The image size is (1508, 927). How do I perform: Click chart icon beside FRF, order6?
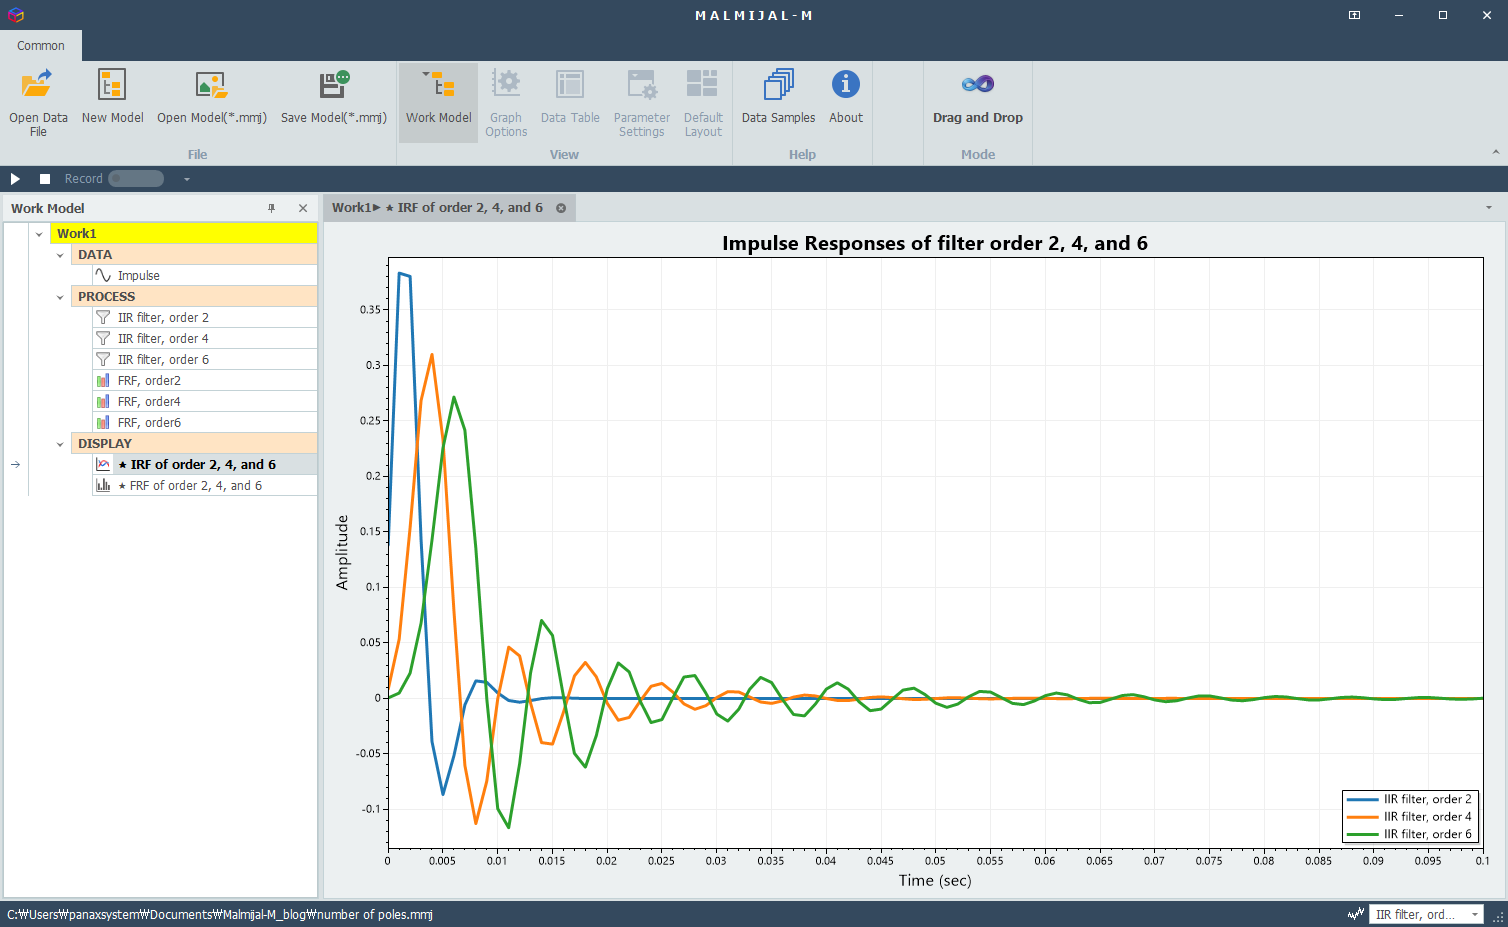point(103,422)
